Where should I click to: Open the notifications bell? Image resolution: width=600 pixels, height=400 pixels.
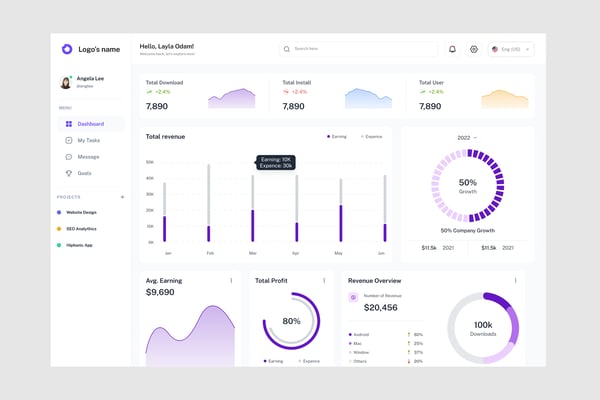[452, 49]
